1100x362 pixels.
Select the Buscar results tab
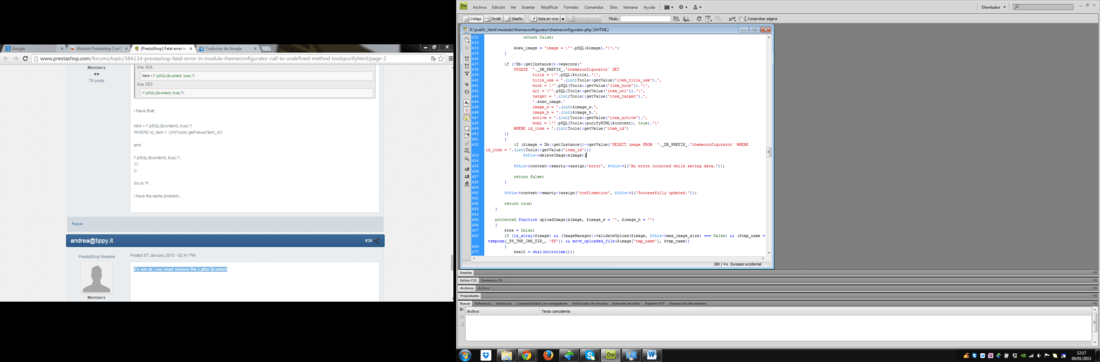[464, 304]
